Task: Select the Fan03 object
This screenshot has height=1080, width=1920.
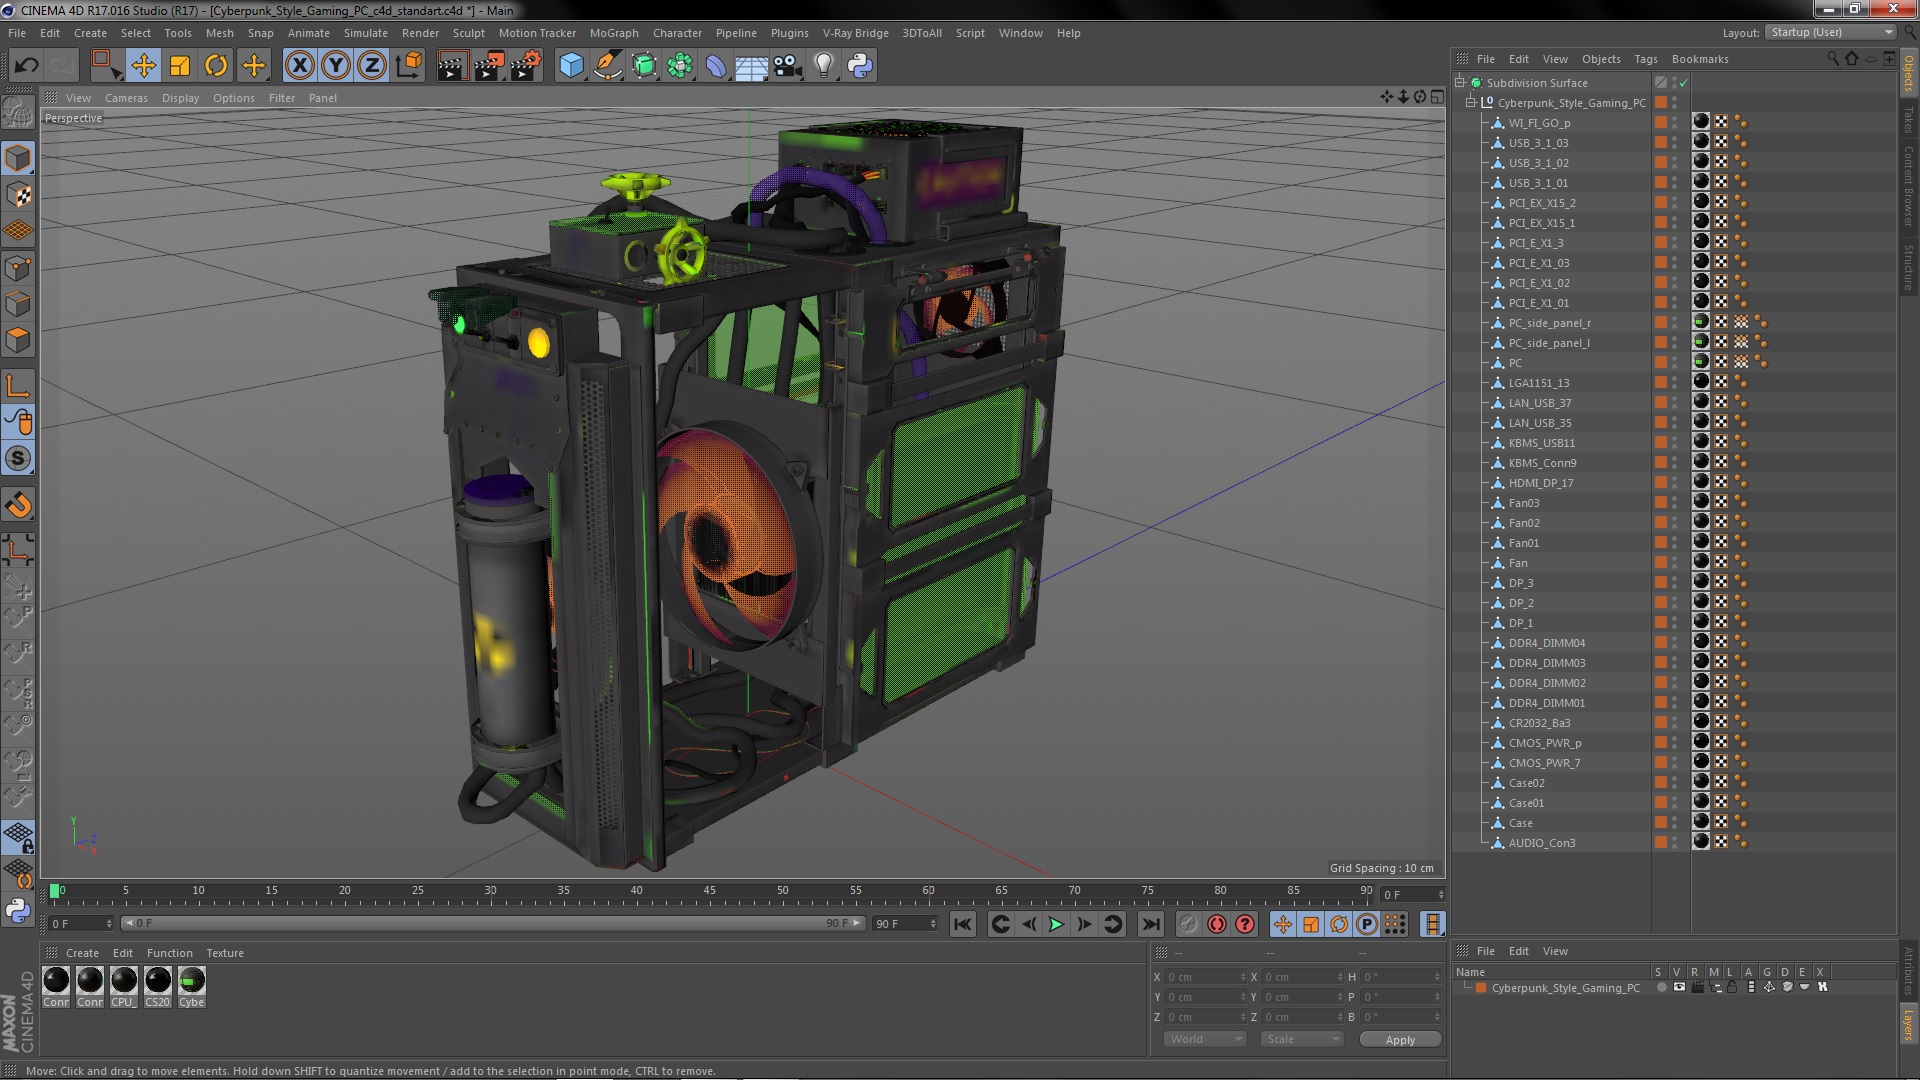Action: coord(1524,503)
